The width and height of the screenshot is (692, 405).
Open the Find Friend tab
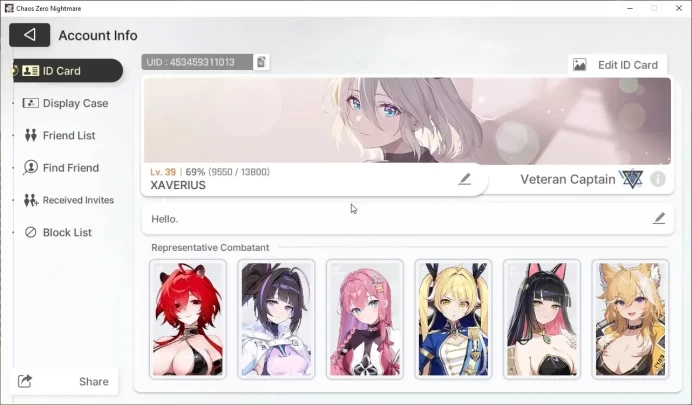(61, 168)
